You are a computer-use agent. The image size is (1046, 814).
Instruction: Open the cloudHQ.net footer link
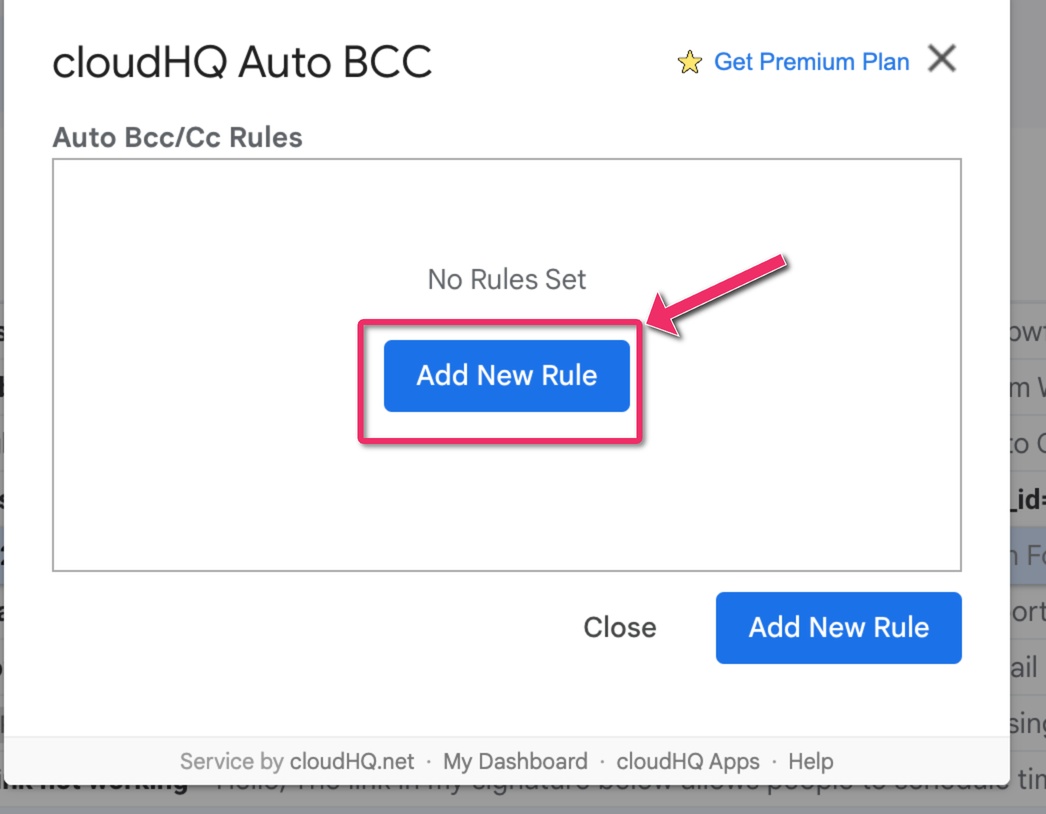point(352,761)
